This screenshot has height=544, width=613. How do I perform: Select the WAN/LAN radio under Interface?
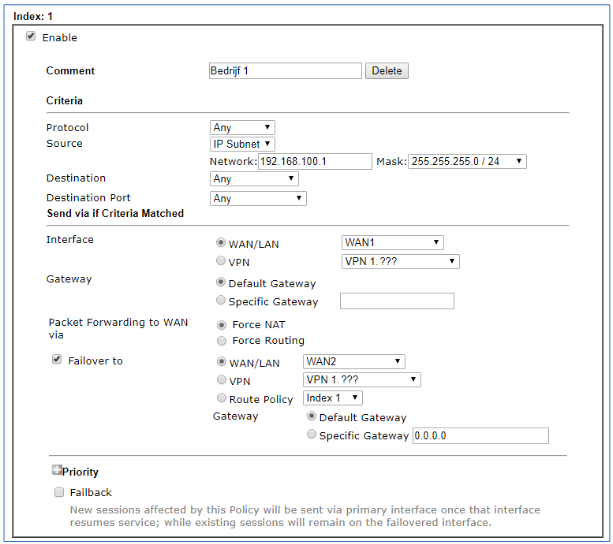click(x=221, y=243)
